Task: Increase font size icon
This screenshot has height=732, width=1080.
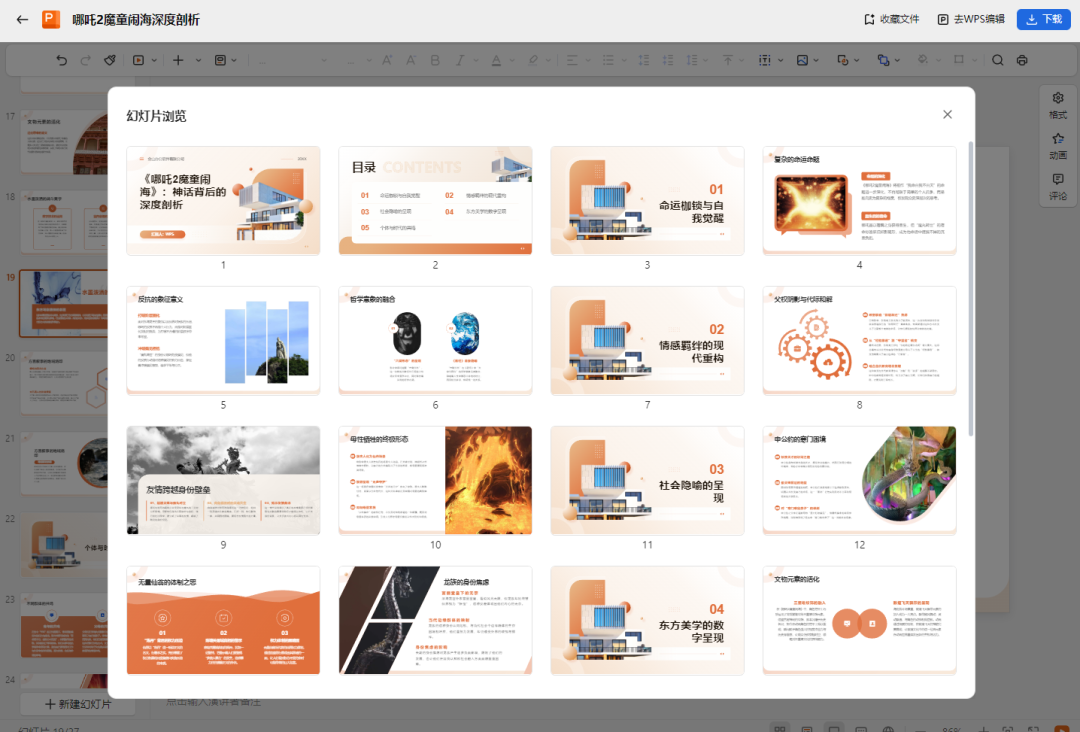Action: 387,61
